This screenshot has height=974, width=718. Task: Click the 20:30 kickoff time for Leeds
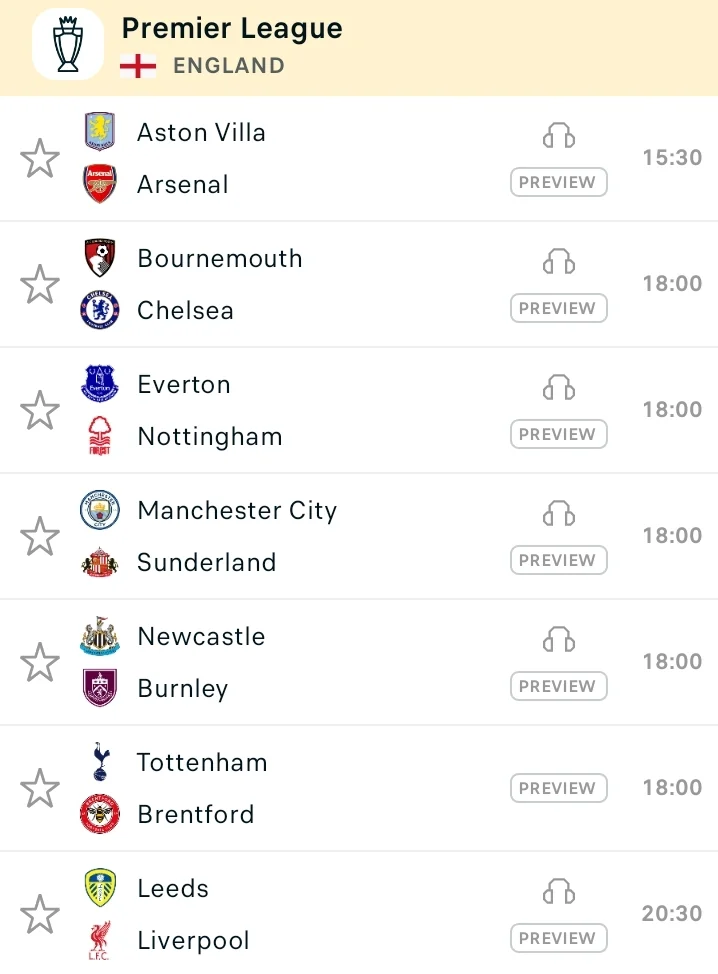672,914
